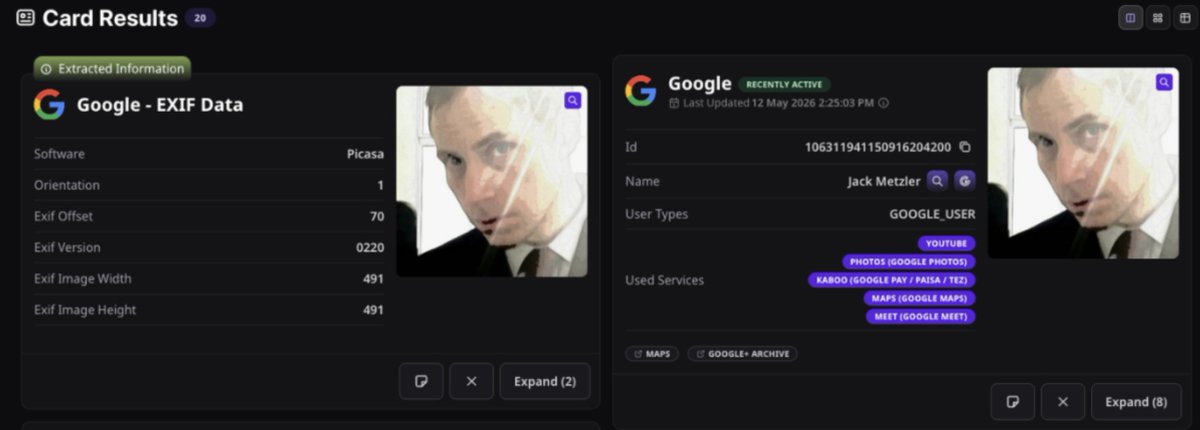Select the Software value Picasa
The height and width of the screenshot is (430, 1200).
pyautogui.click(x=365, y=154)
